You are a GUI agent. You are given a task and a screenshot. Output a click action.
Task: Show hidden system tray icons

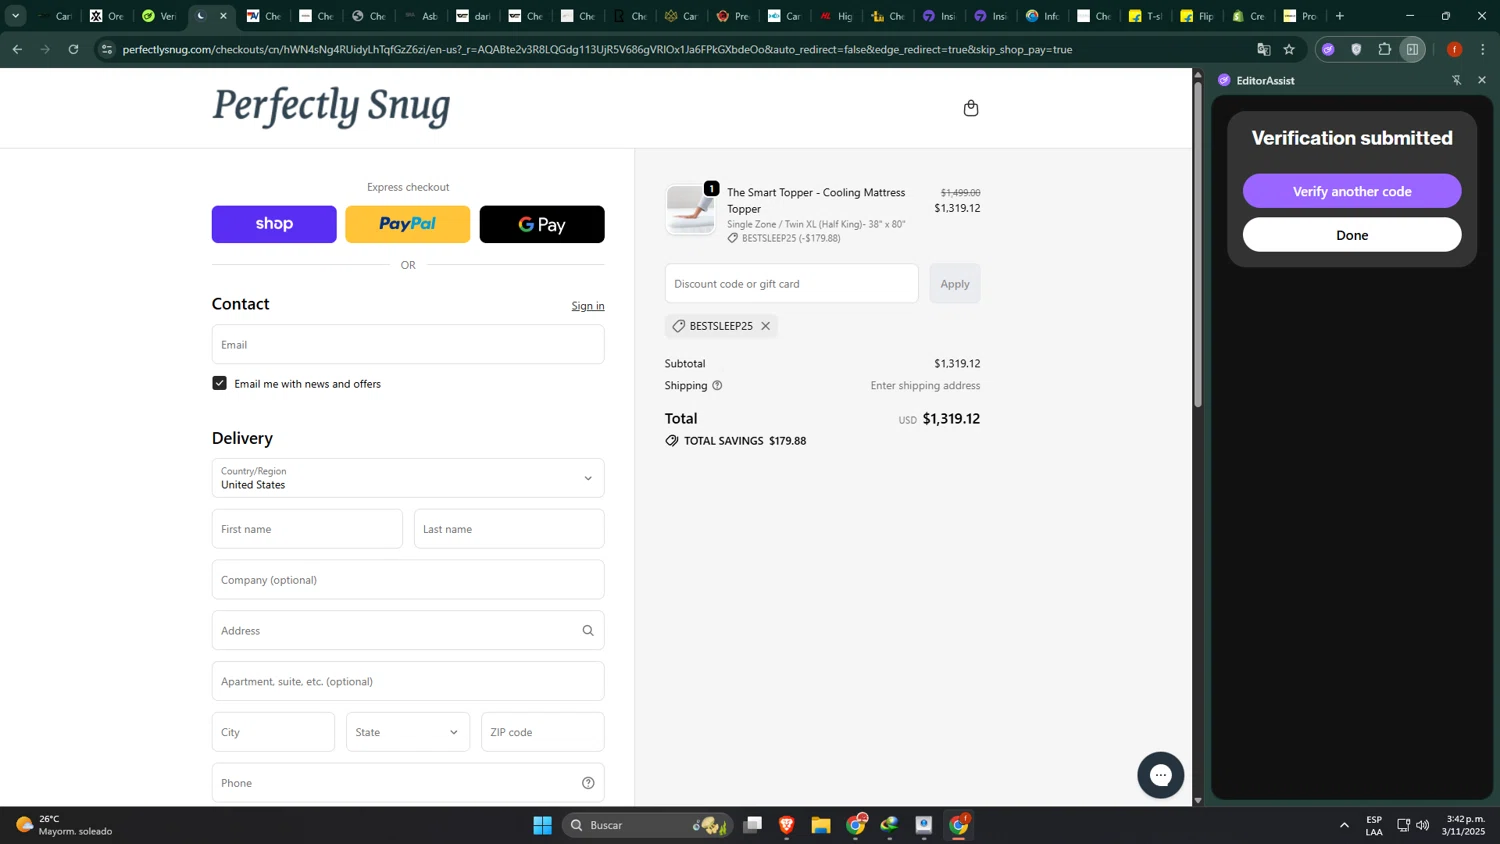coord(1344,825)
